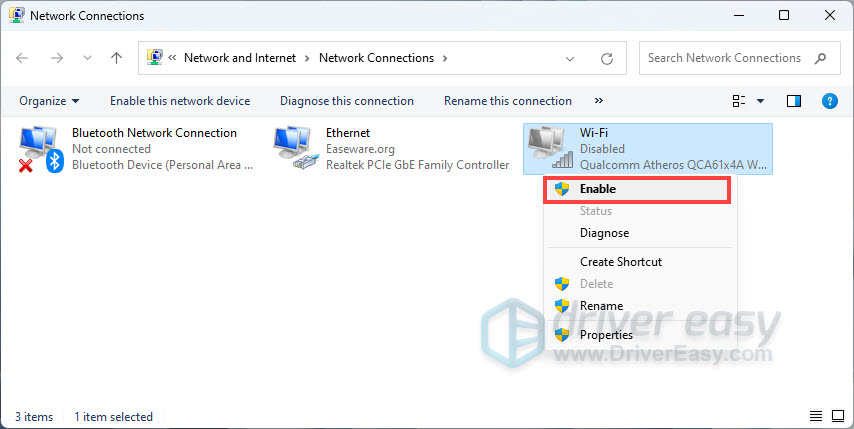Image resolution: width=854 pixels, height=429 pixels.
Task: Open the Help icon
Action: [x=829, y=101]
